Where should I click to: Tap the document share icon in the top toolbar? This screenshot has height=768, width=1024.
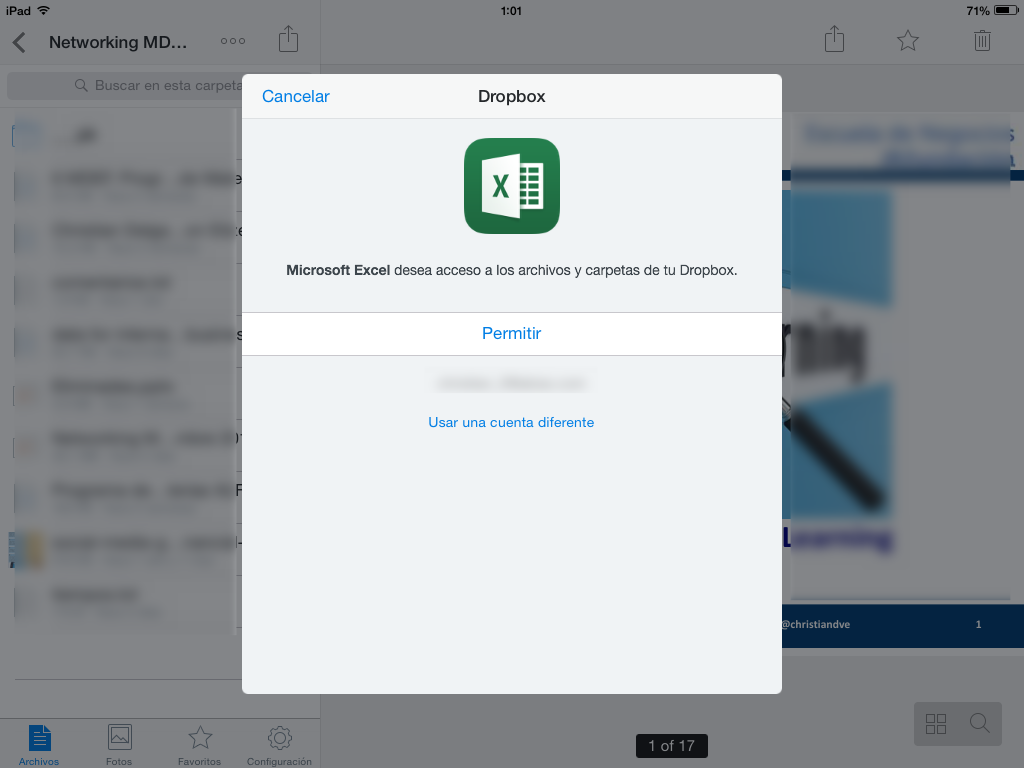coord(834,39)
